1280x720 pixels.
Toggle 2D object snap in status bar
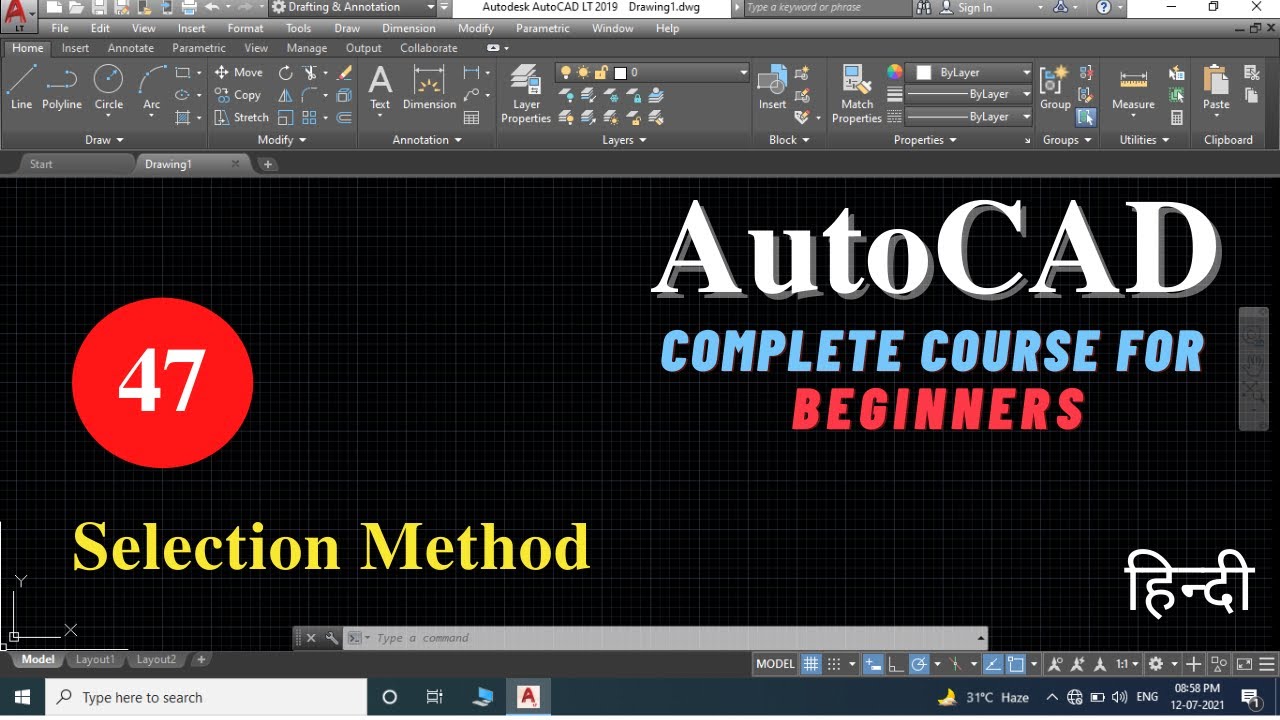[x=1016, y=664]
